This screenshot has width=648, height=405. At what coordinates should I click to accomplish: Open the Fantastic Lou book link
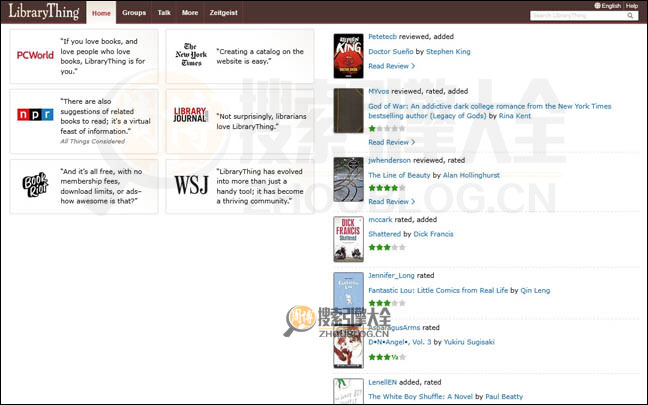(x=438, y=291)
